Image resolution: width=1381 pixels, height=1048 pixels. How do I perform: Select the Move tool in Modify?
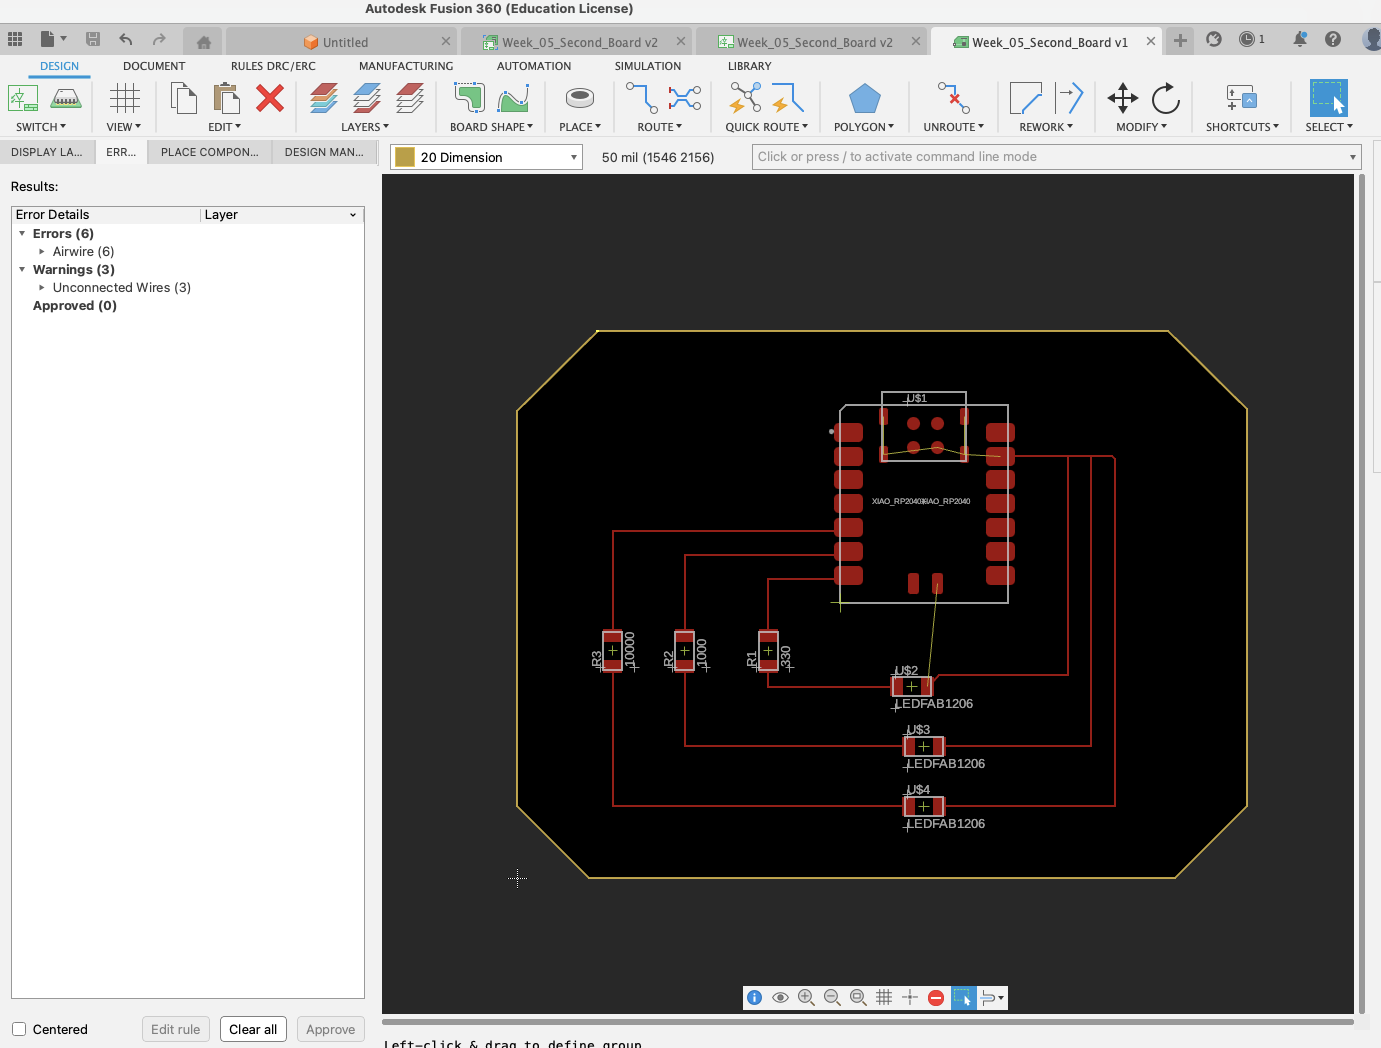1123,98
